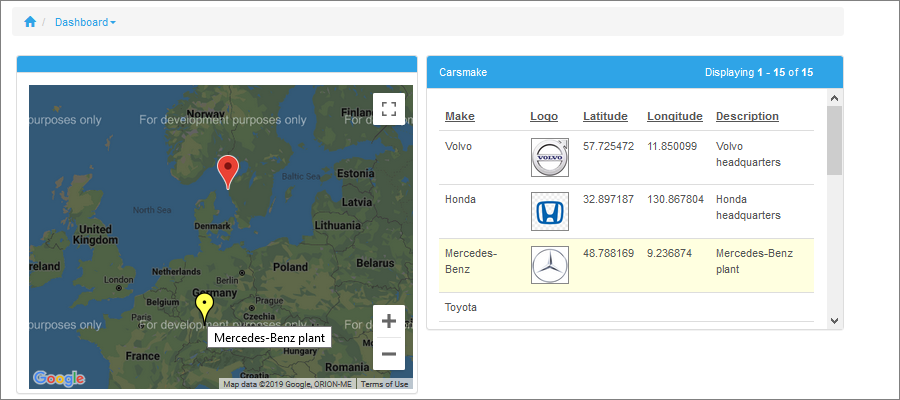
Task: Click the Mercedes-Benz plant map tooltip
Action: pos(269,338)
